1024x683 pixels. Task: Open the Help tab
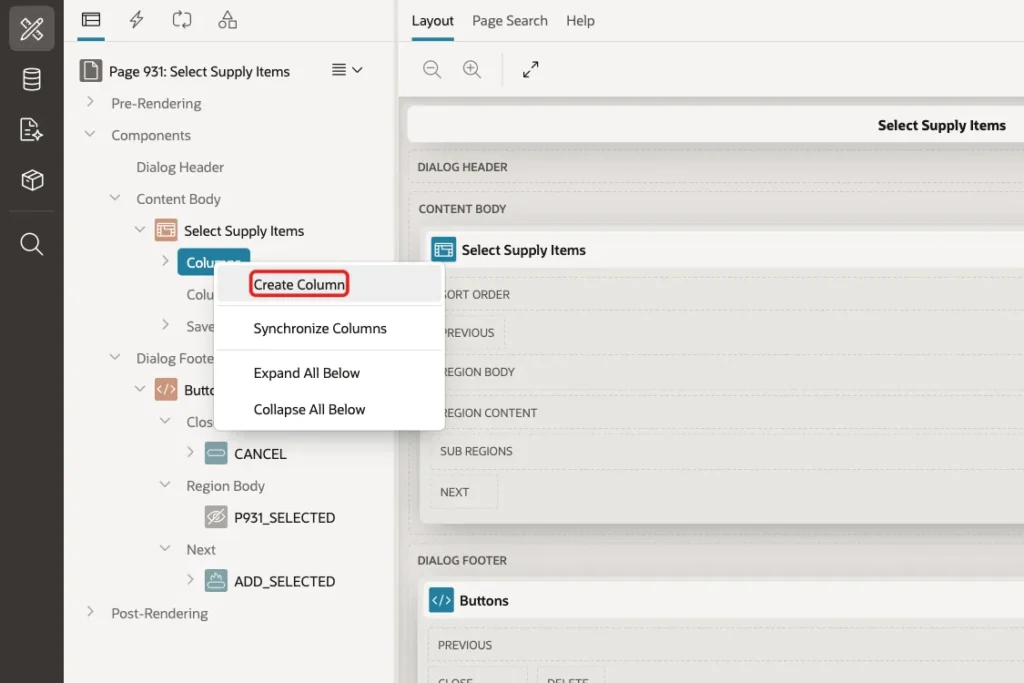[x=580, y=21]
